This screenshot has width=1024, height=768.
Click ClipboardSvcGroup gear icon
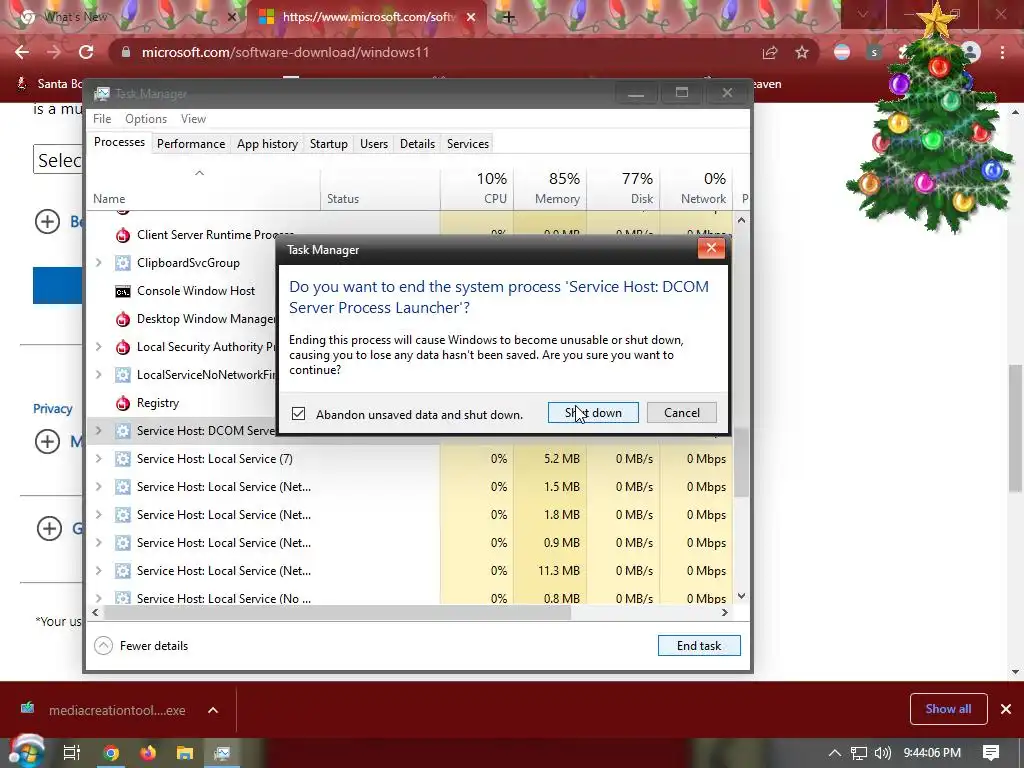(123, 263)
